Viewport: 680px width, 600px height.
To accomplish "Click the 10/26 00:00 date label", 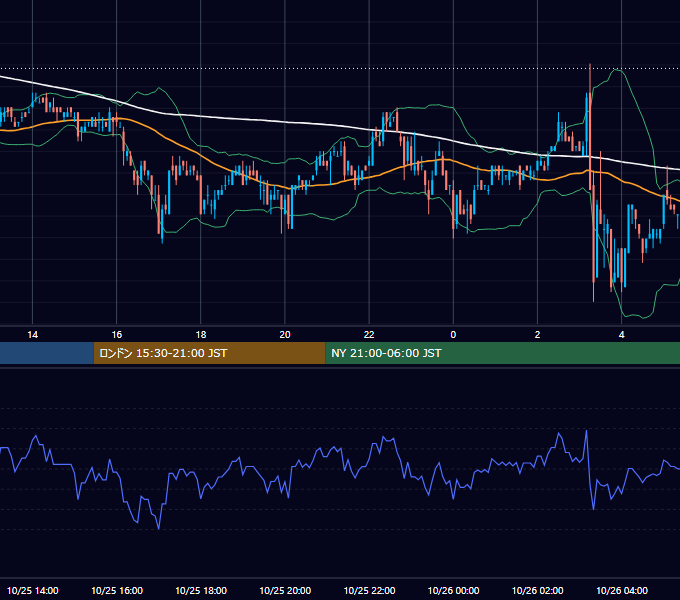I will click(x=453, y=590).
